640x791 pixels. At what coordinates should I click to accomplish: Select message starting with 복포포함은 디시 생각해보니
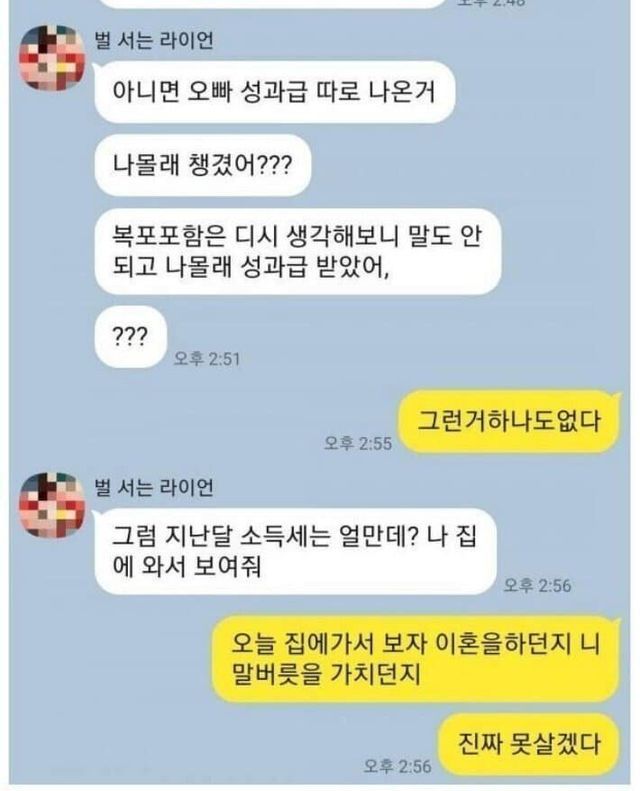coord(298,252)
